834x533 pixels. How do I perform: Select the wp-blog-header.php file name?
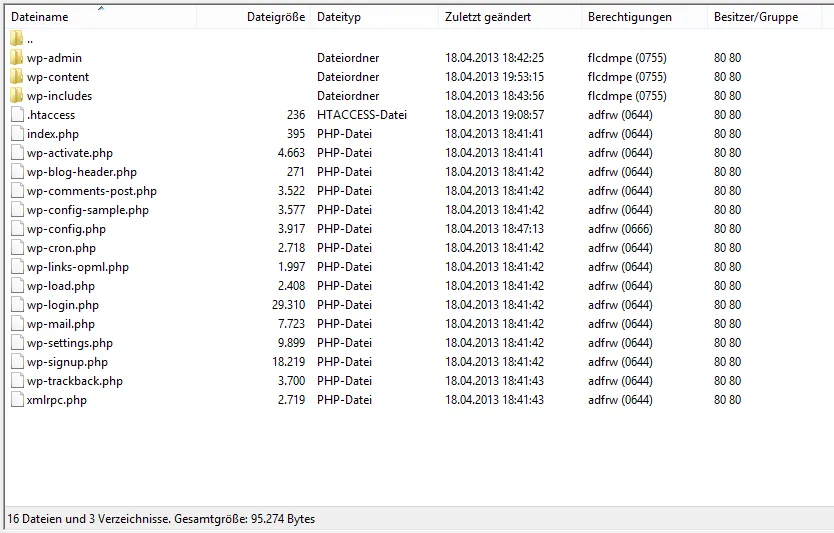(82, 172)
